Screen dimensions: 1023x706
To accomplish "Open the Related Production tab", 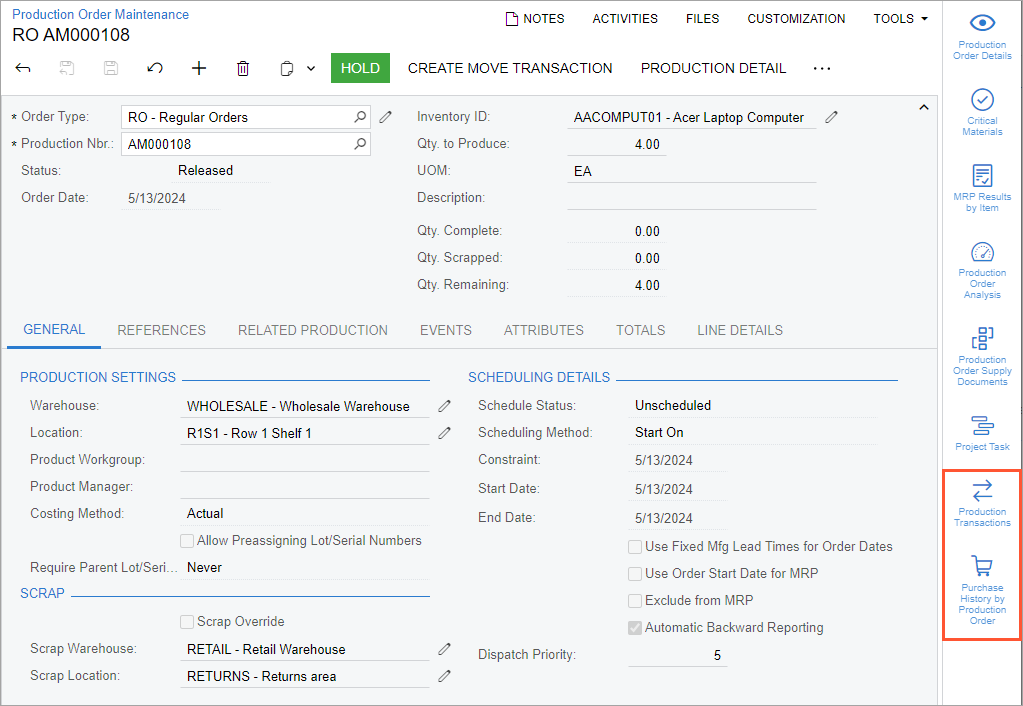I will coord(312,330).
